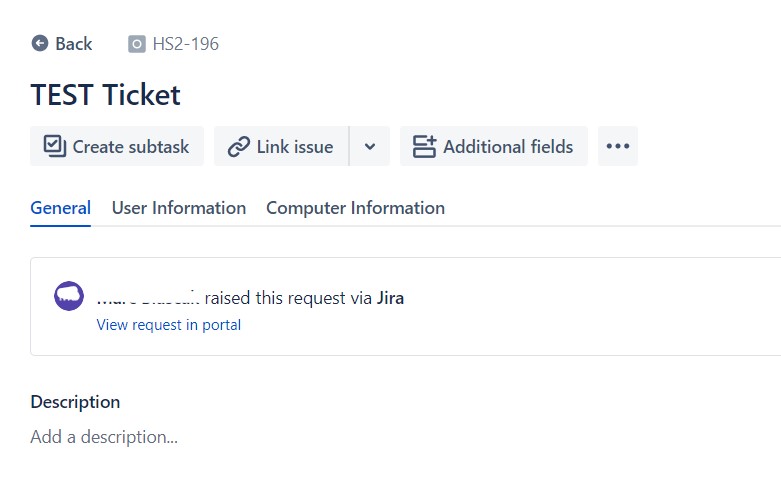
Task: Click the Create subtask checkbox icon
Action: (55, 146)
